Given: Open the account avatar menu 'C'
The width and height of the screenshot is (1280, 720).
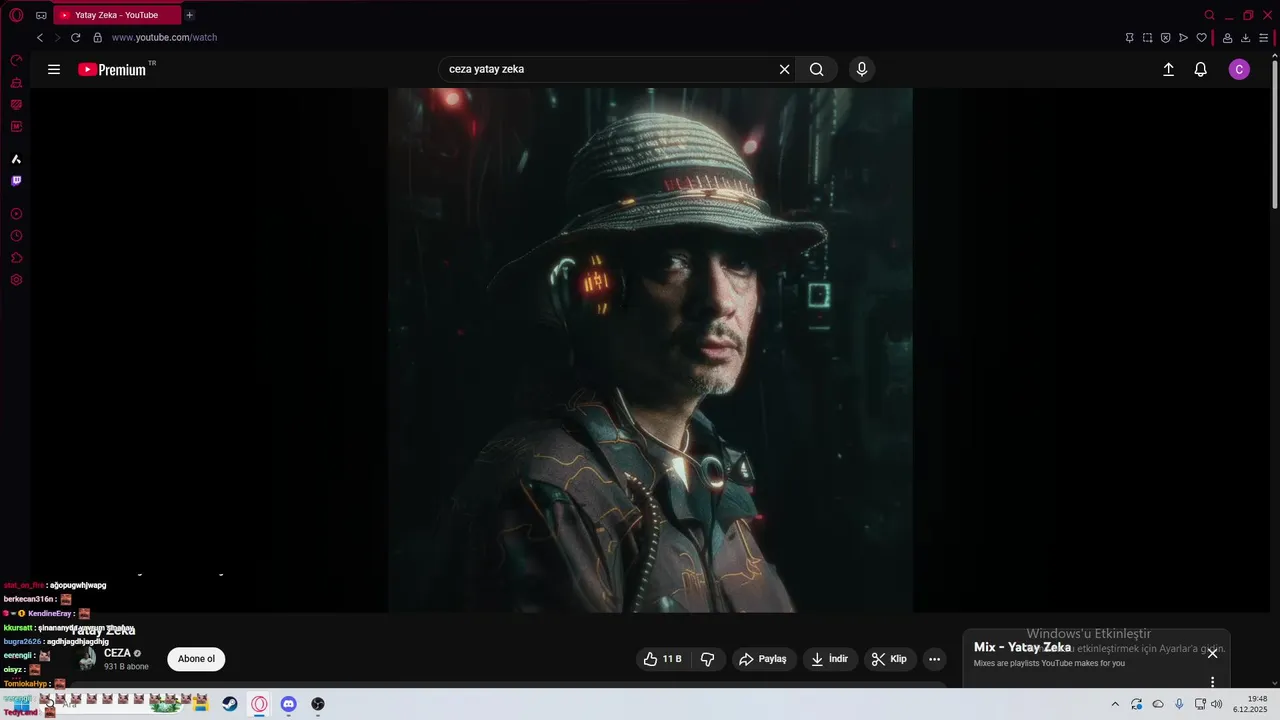Looking at the screenshot, I should tap(1239, 69).
